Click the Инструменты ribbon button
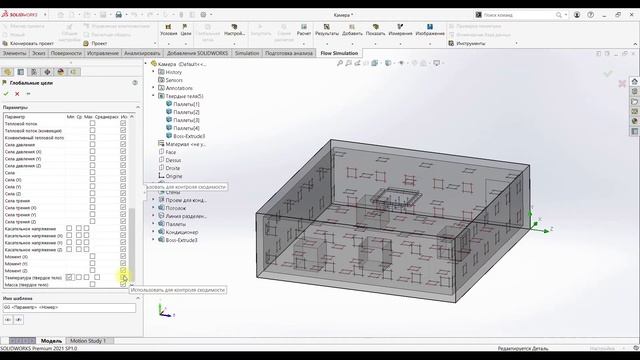This screenshot has height=360, width=640. [467, 43]
